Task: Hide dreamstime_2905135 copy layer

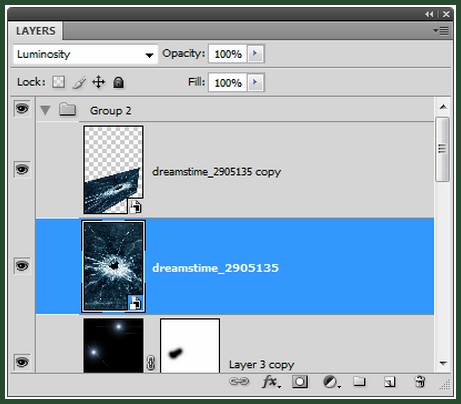Action: coord(22,169)
